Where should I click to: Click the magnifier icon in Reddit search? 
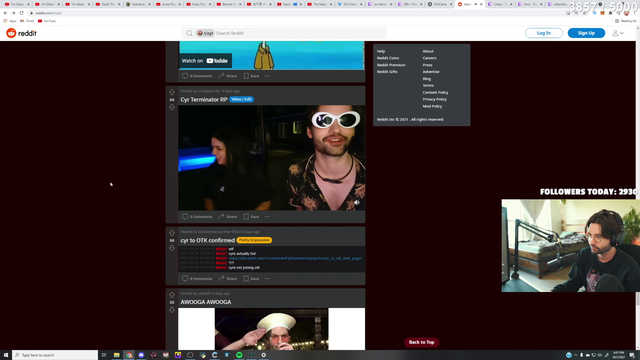click(x=189, y=33)
